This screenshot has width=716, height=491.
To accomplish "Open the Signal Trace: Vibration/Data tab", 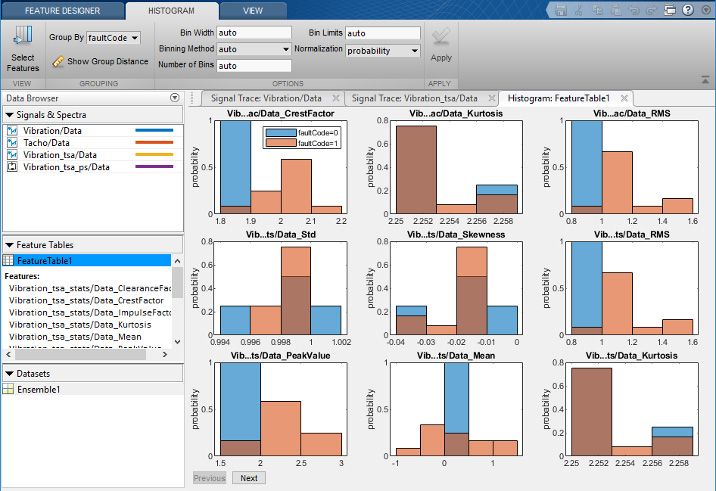I will (270, 98).
